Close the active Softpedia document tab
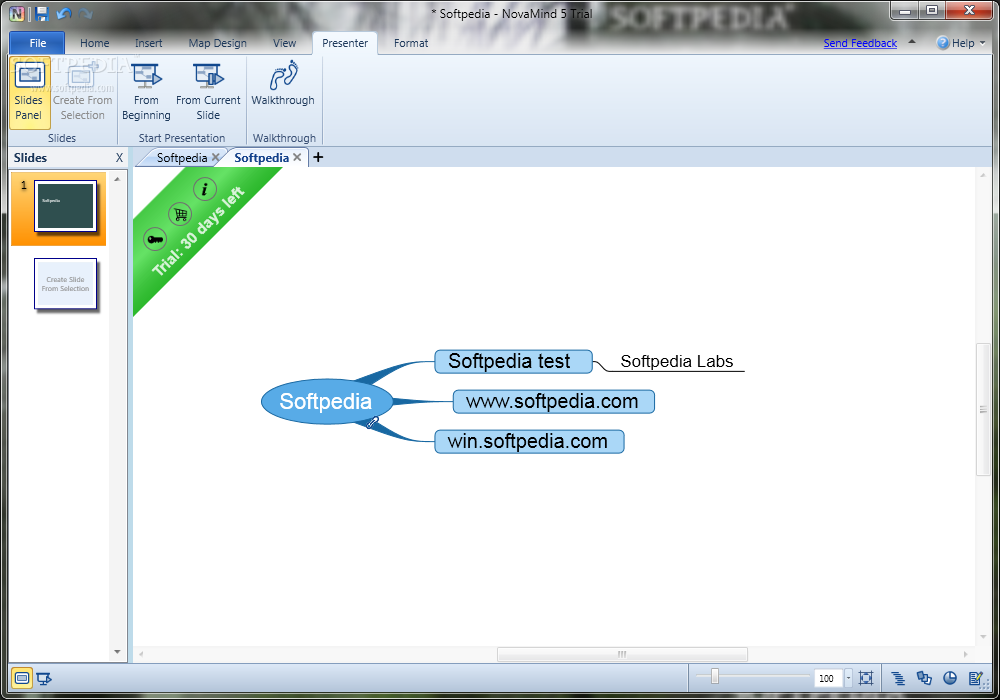The image size is (1000, 700). point(297,157)
